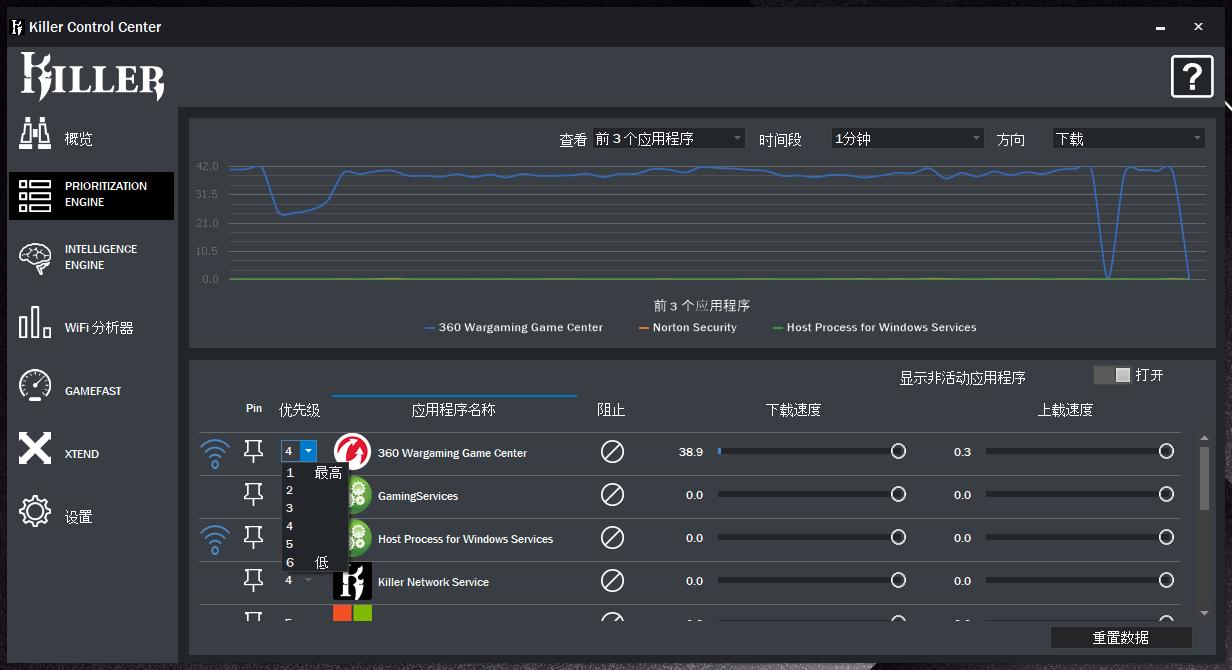Pin the Killer Network Service row
The image size is (1232, 670).
point(254,581)
